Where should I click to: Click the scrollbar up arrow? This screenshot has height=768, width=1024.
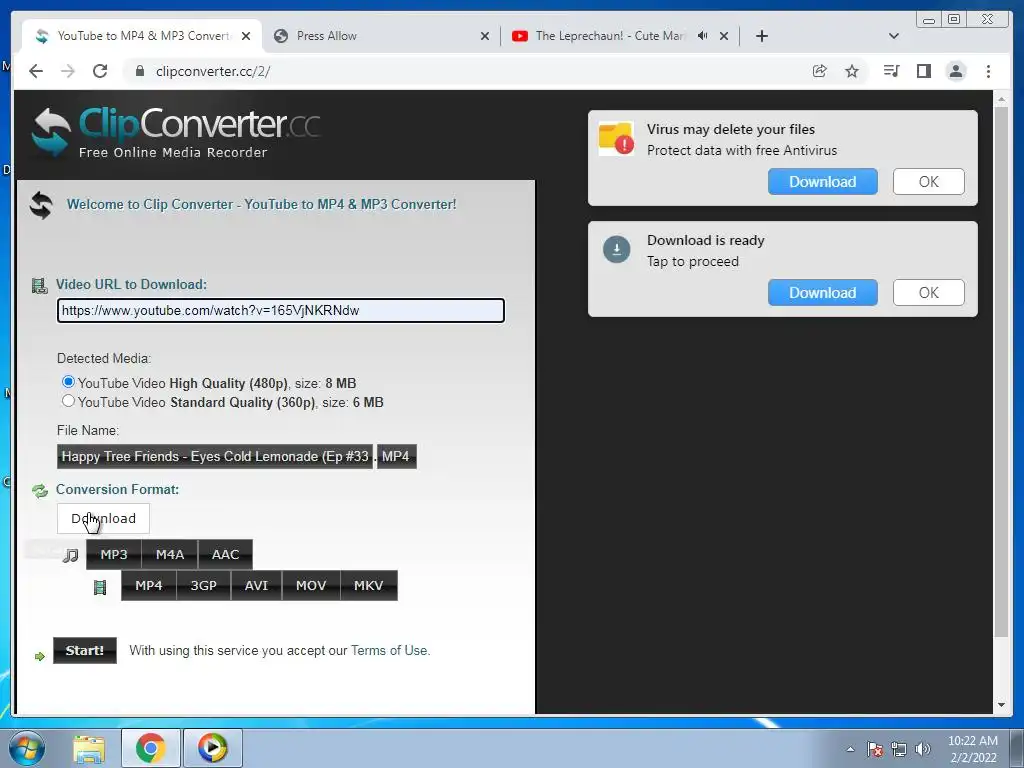[x=1001, y=99]
